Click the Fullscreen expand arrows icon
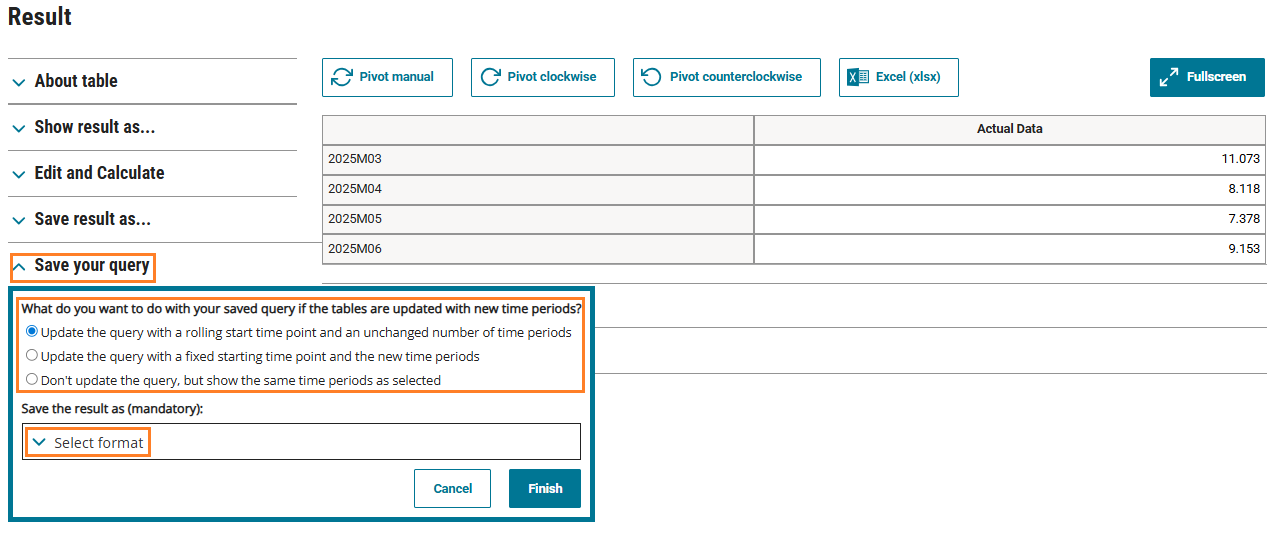The width and height of the screenshot is (1274, 536). coord(1168,77)
